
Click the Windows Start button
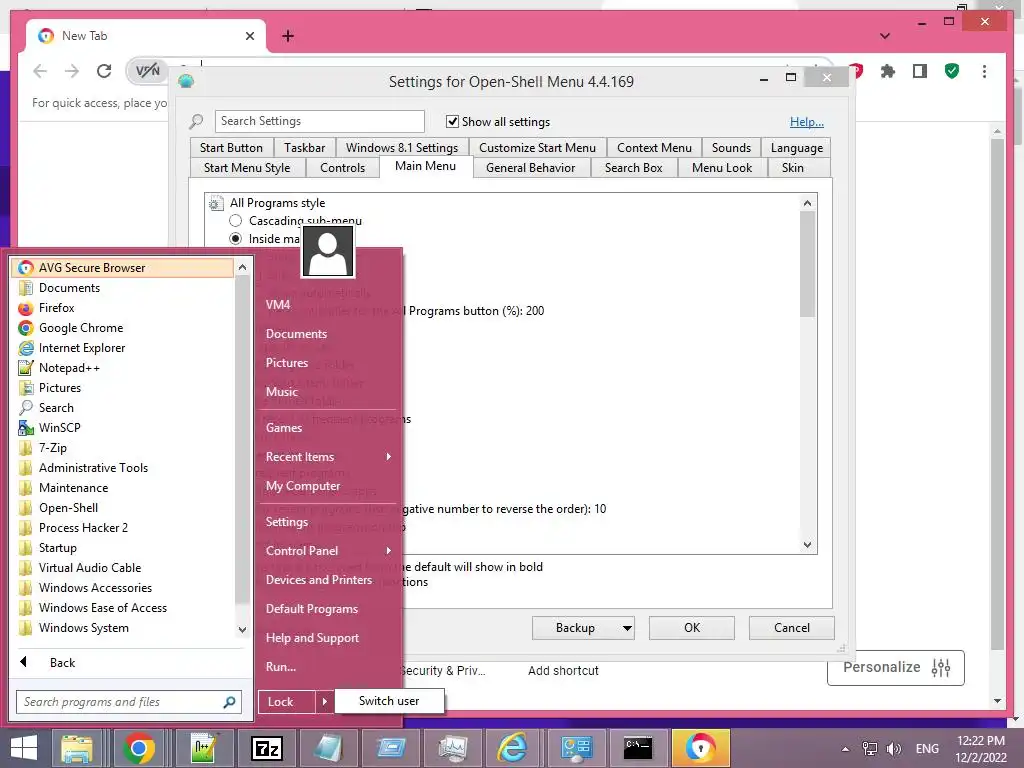24,748
